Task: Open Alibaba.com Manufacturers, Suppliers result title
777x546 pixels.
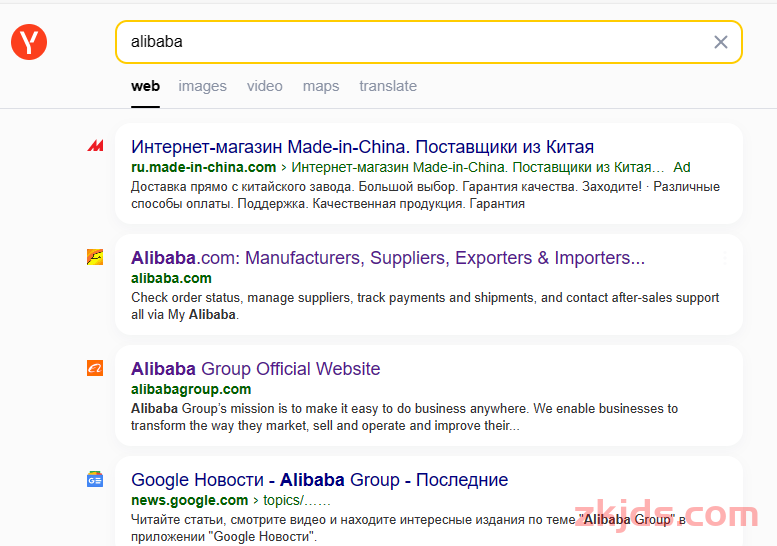Action: click(x=388, y=258)
